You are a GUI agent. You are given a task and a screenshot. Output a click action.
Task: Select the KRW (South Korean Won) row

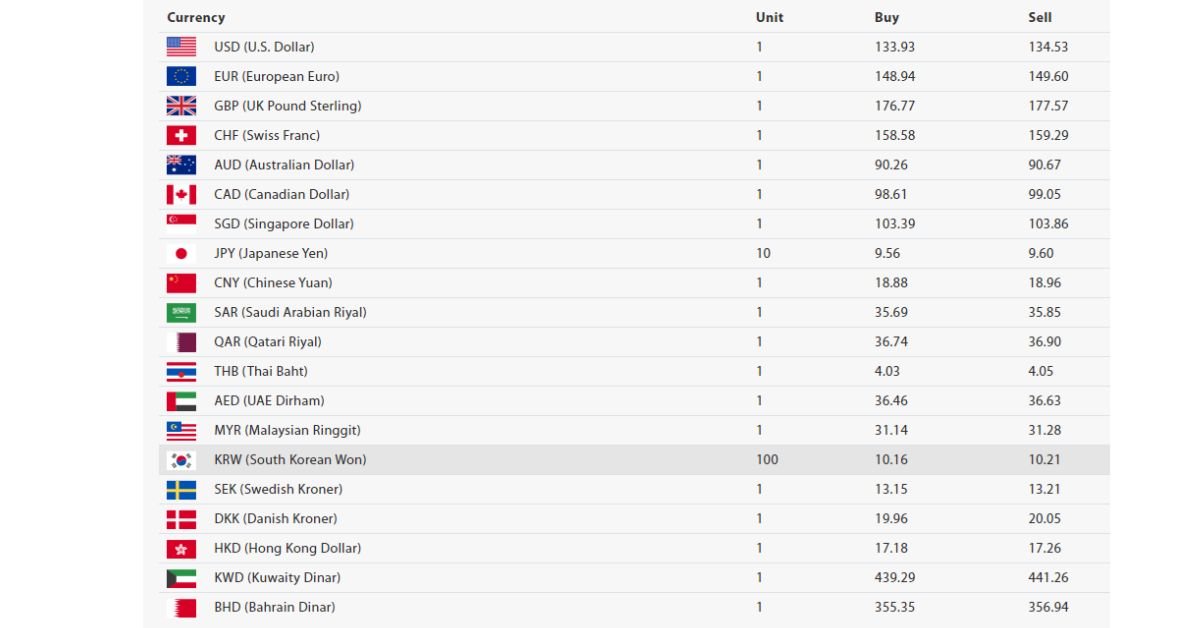[634, 460]
